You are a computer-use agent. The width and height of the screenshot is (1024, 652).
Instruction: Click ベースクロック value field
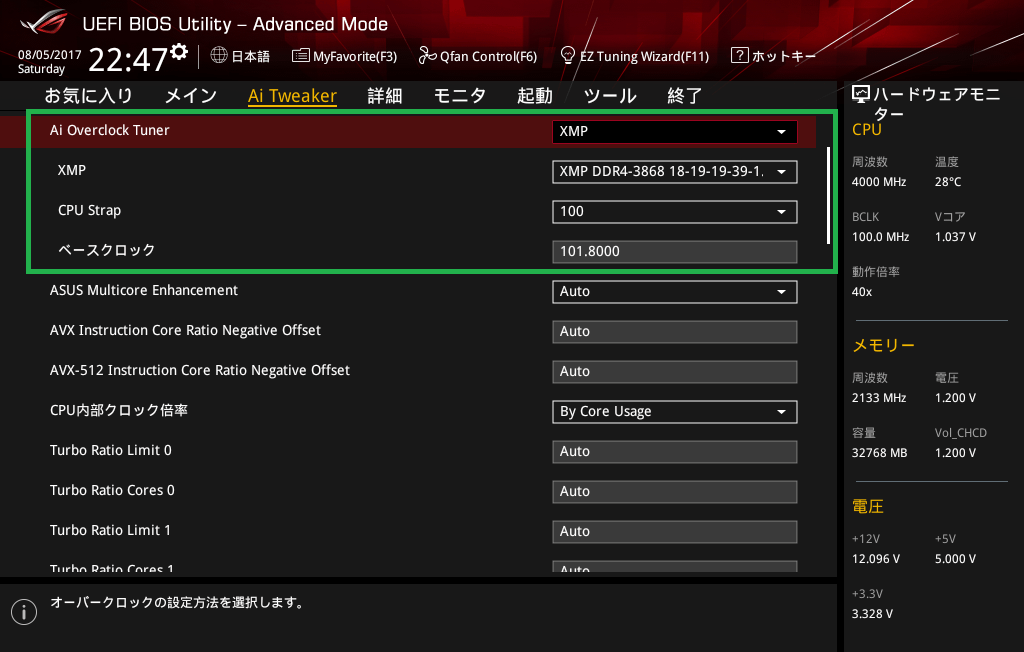coord(675,252)
